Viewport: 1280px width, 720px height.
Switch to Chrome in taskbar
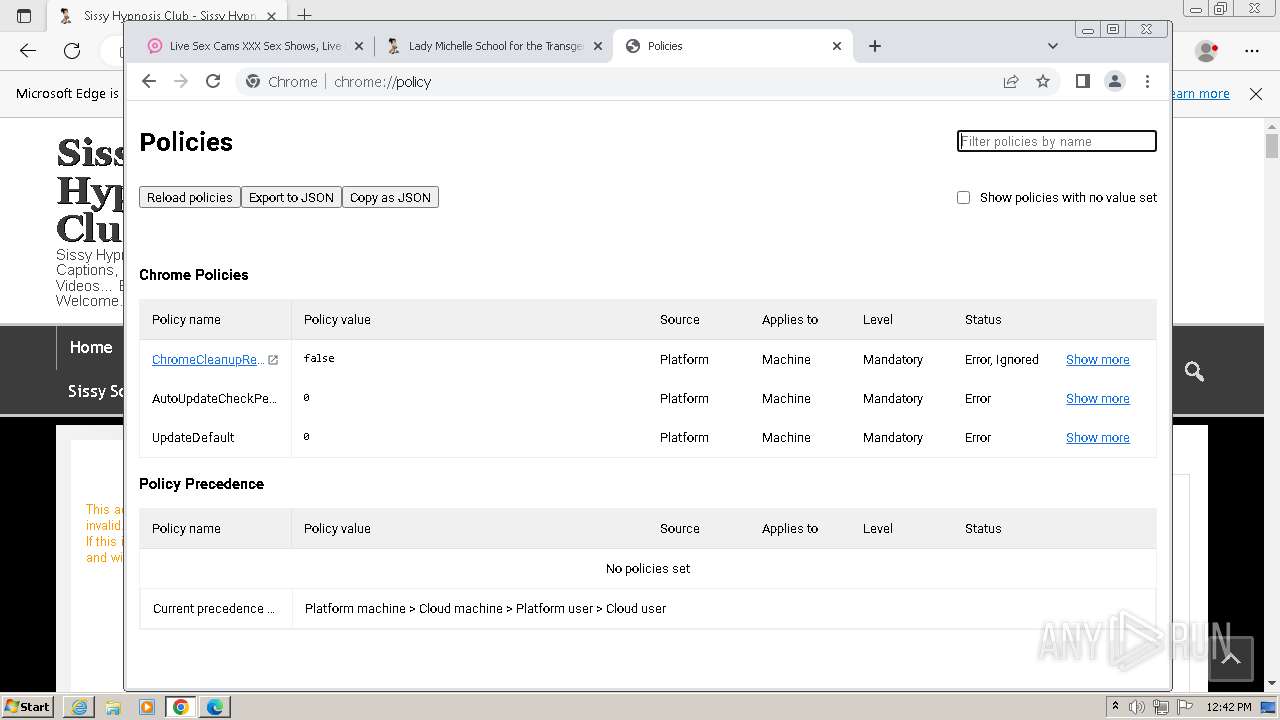click(x=181, y=706)
